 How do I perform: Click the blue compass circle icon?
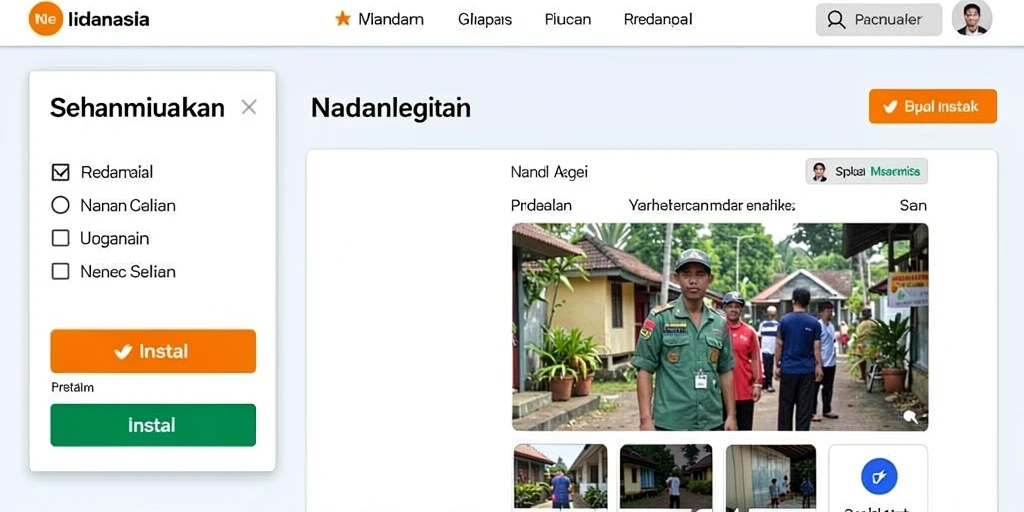point(879,476)
